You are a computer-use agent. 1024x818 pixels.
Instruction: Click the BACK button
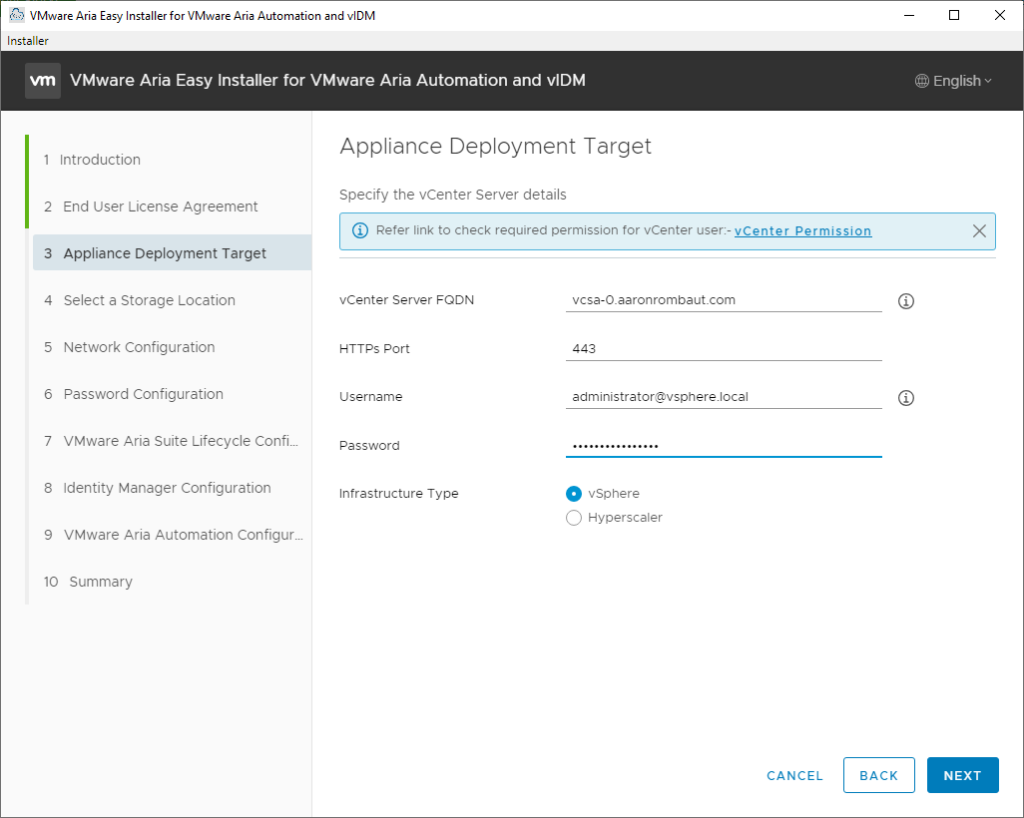879,775
